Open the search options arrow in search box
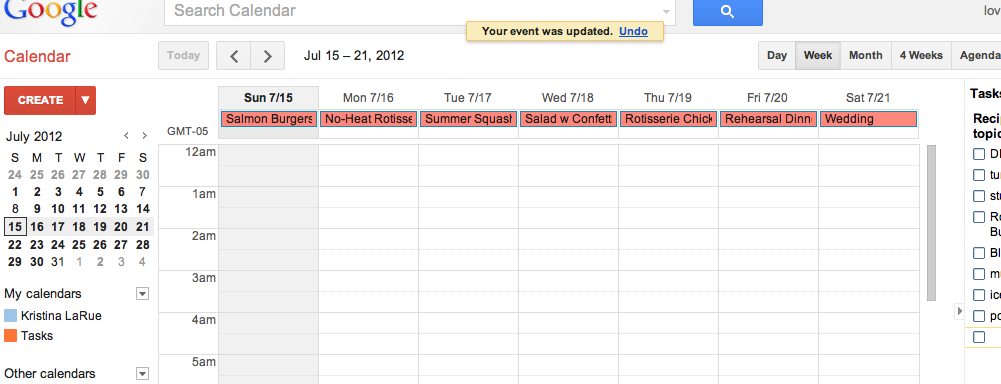Image resolution: width=1001 pixels, height=384 pixels. click(667, 11)
